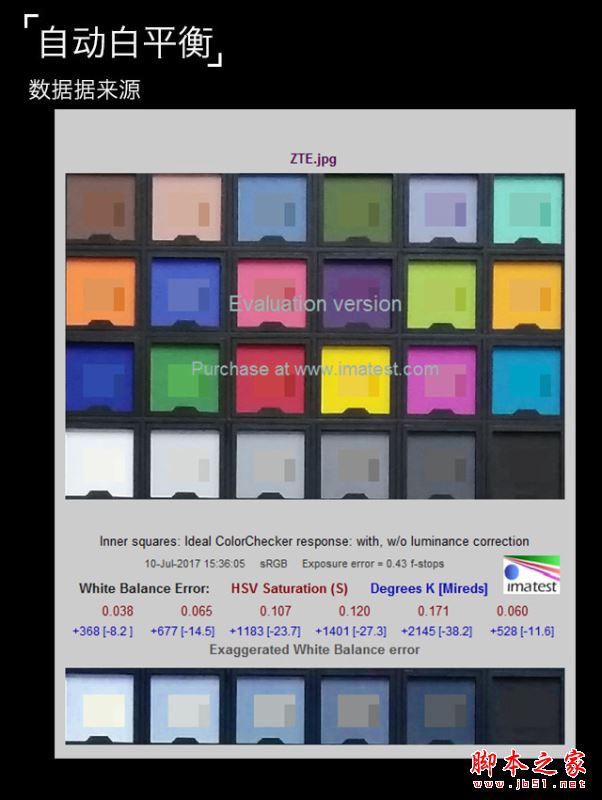
Task: Click the '+528 [-11.6]' Kelvin value
Action: [522, 631]
